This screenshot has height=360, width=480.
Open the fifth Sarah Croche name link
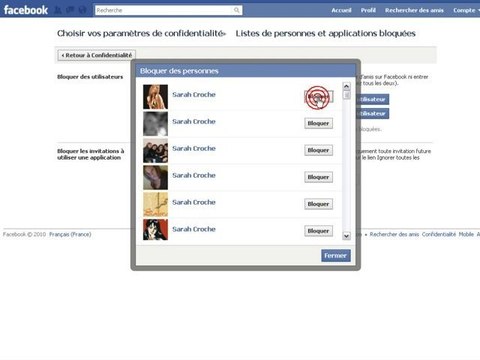(x=194, y=202)
